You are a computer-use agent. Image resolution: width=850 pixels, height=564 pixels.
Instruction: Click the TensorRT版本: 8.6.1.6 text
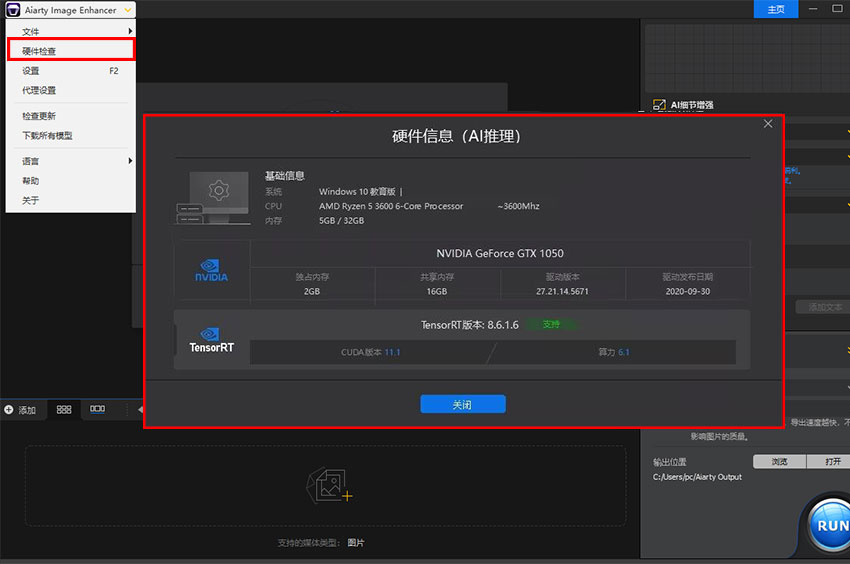tap(469, 325)
